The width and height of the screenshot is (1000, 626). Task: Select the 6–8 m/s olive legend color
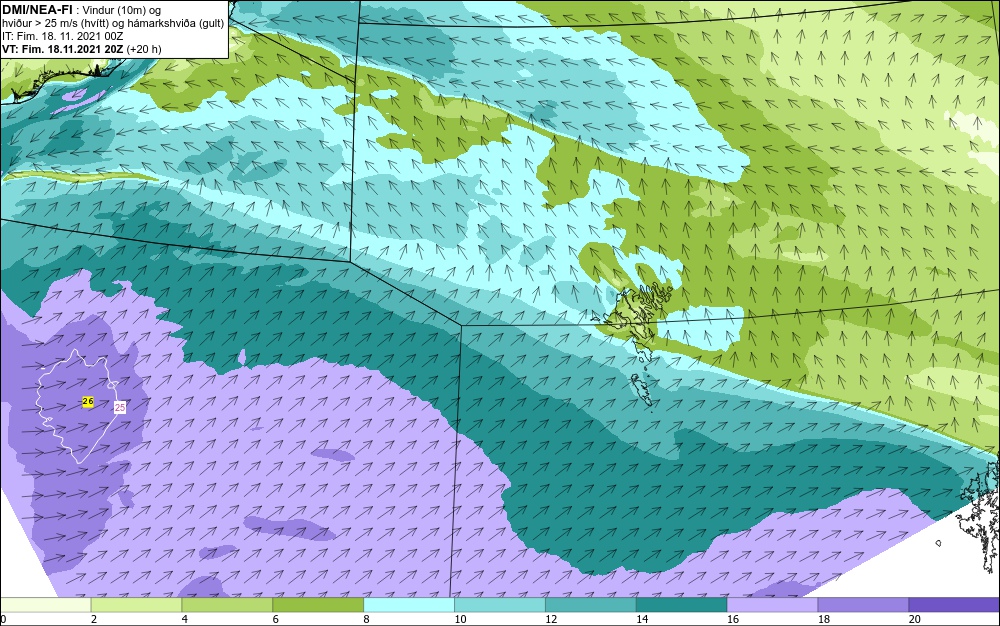tap(318, 605)
